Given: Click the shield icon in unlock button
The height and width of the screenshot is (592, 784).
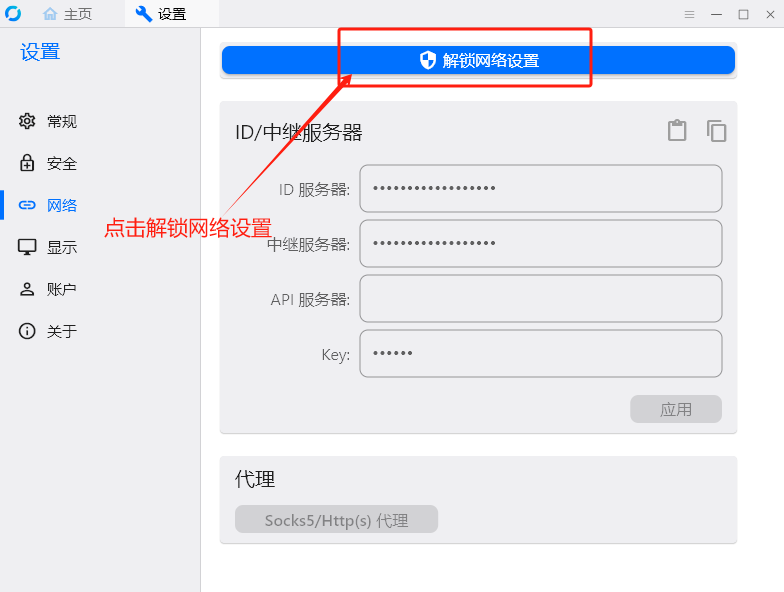Looking at the screenshot, I should pyautogui.click(x=428, y=60).
